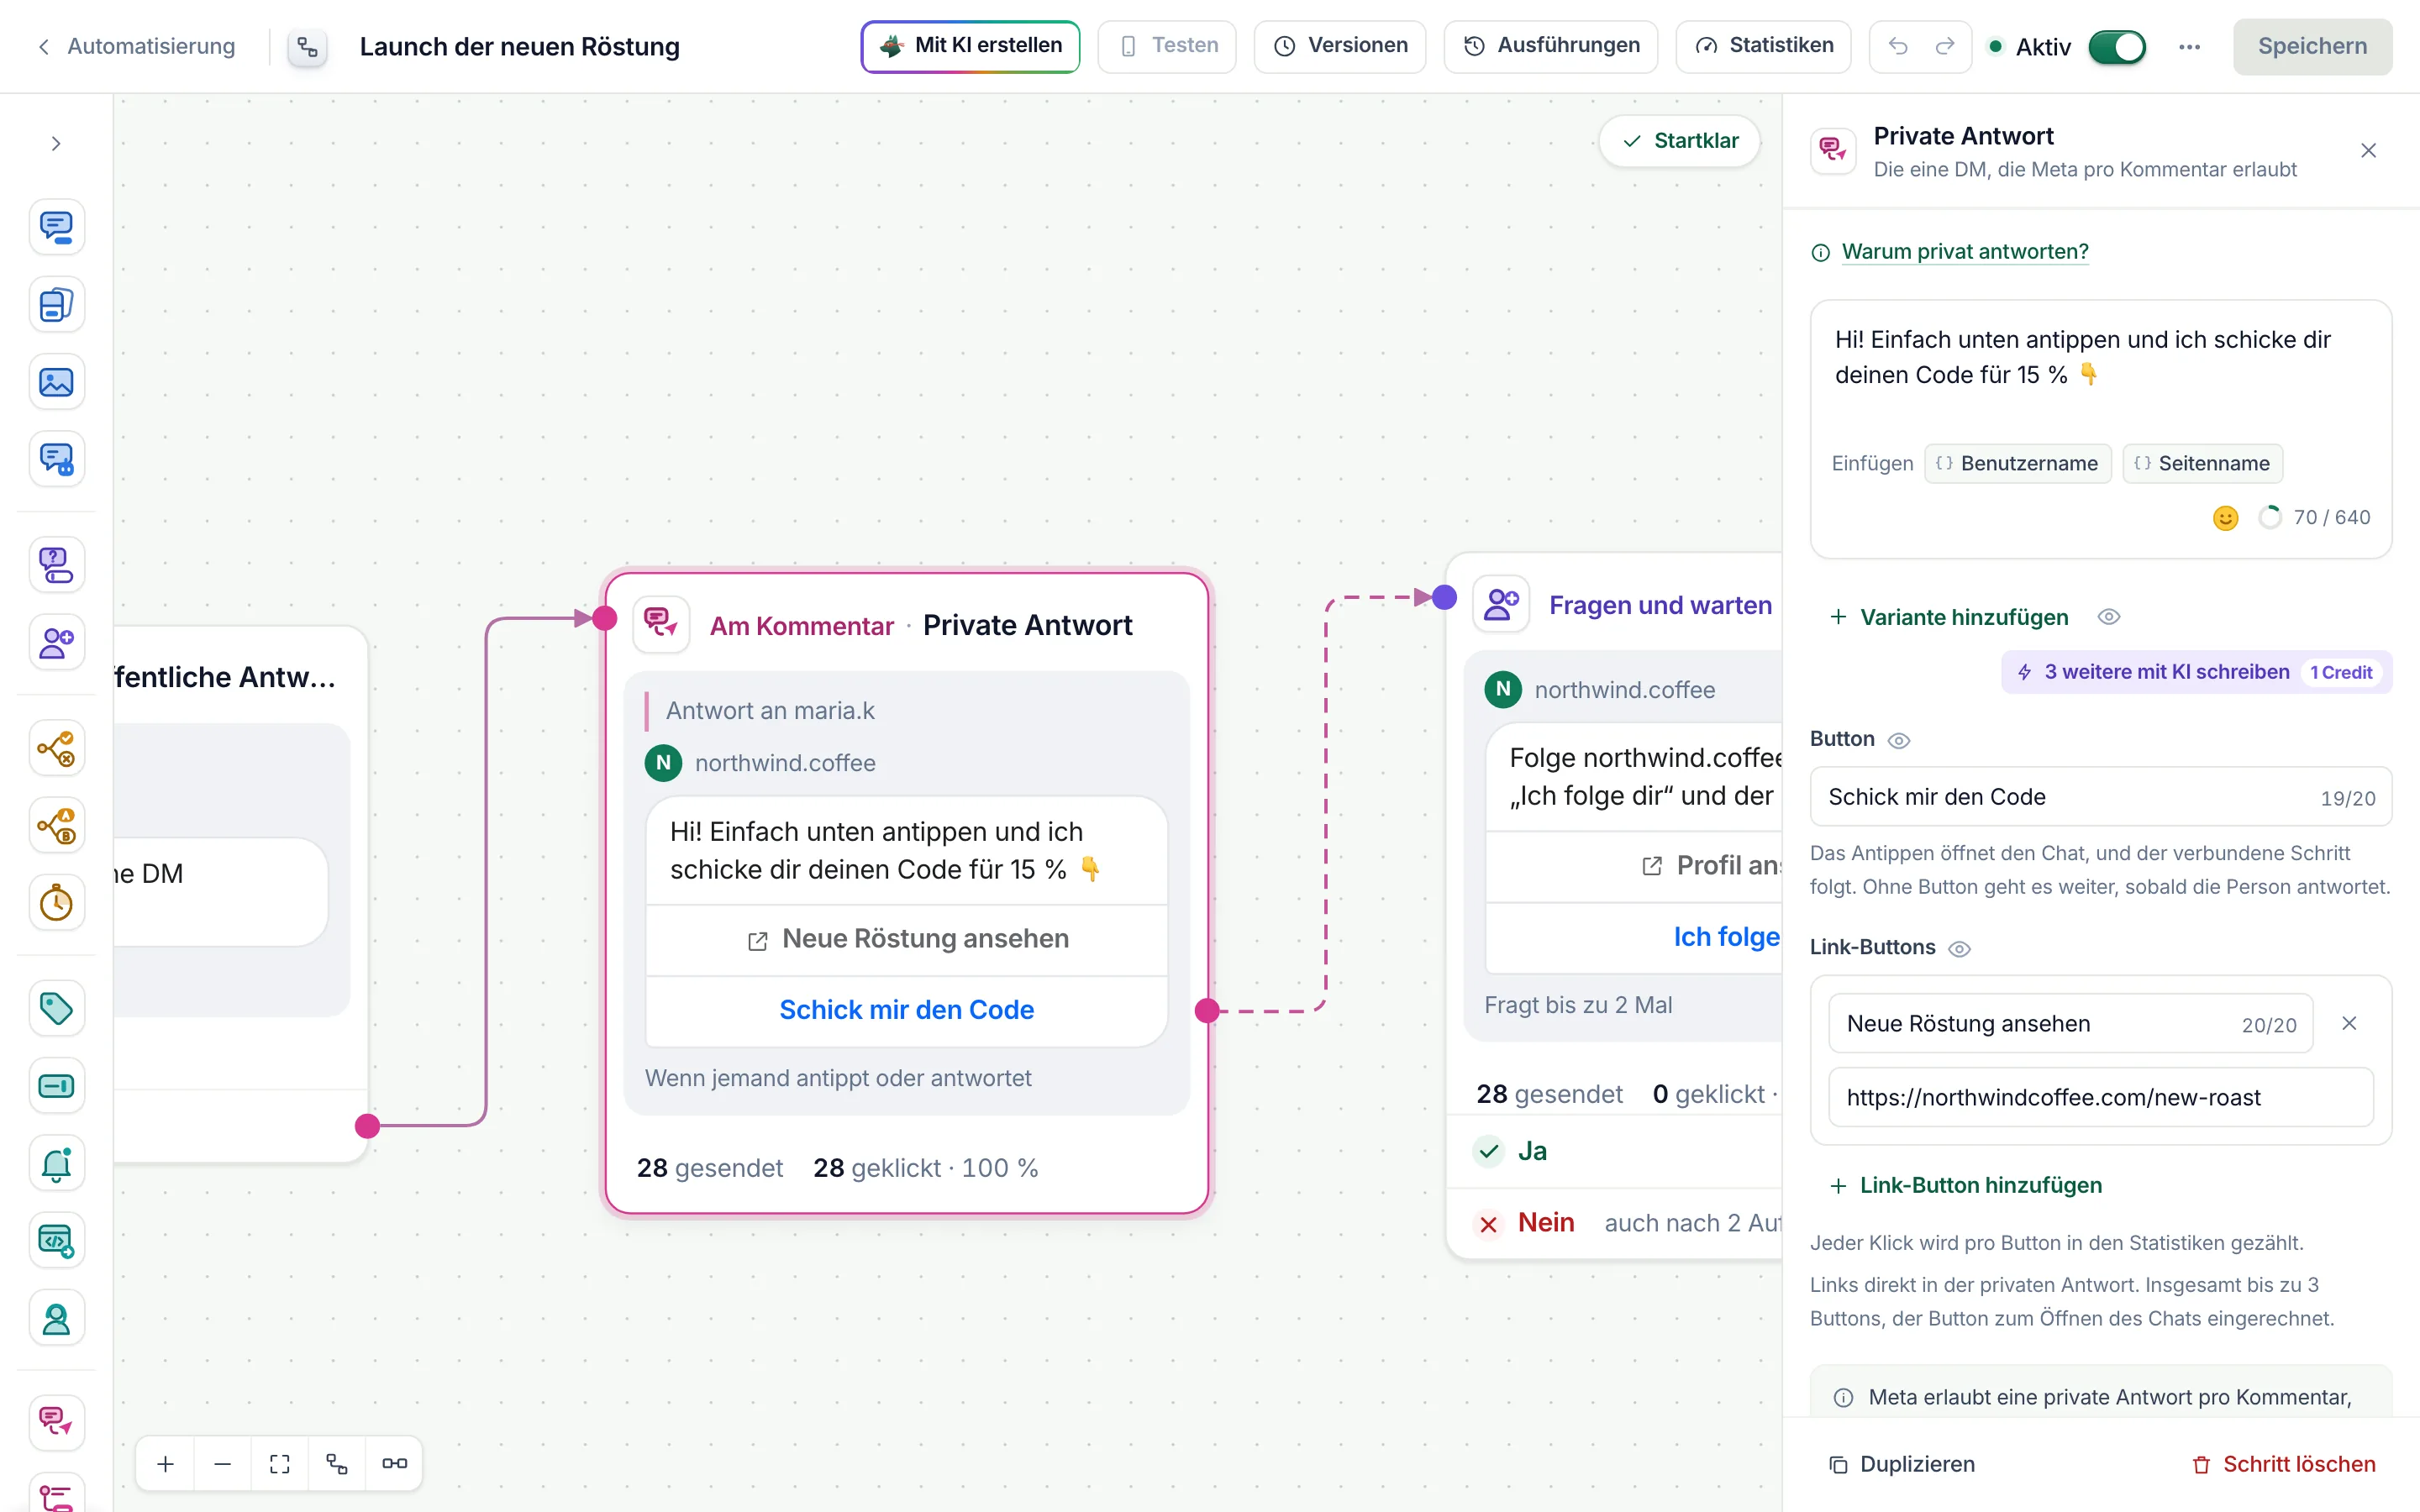Open the three-dots more options menu
This screenshot has height=1512, width=2420.
2189,47
